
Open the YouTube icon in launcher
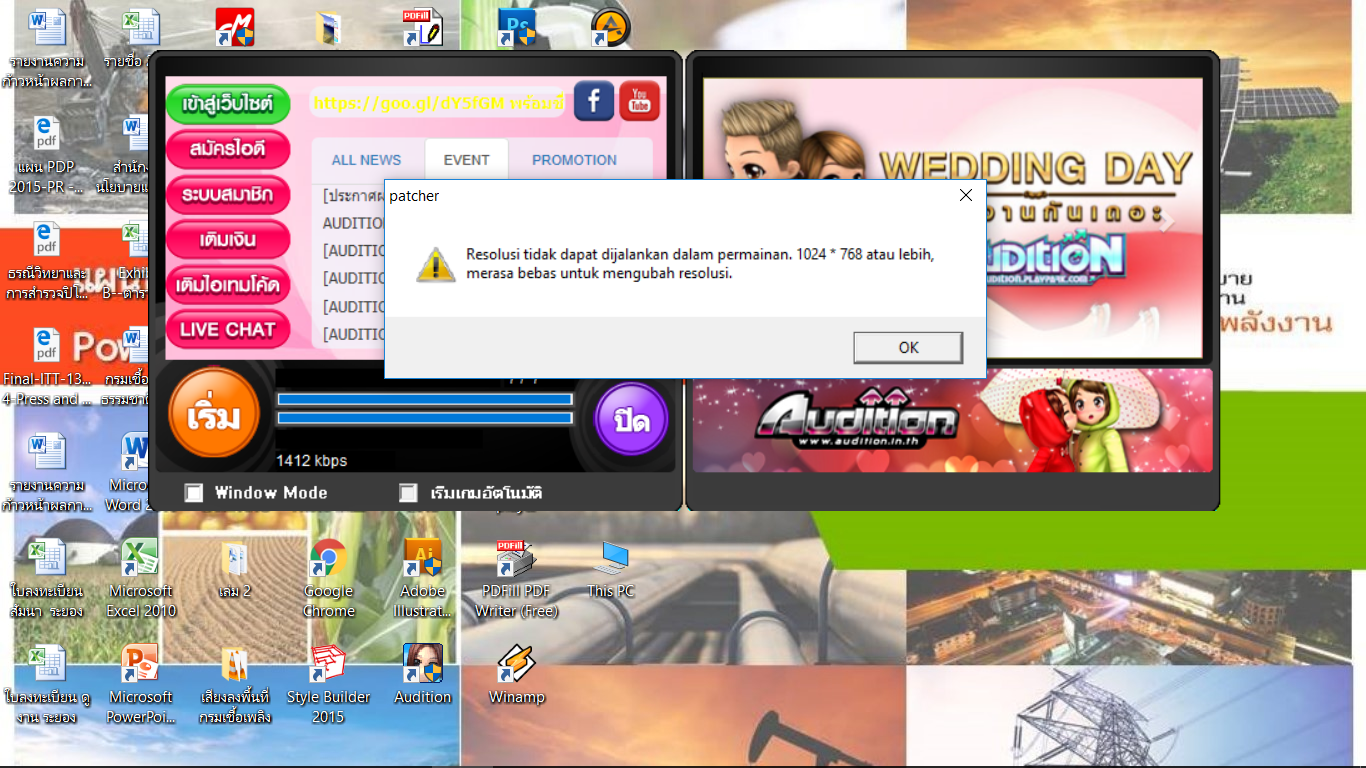(x=640, y=100)
